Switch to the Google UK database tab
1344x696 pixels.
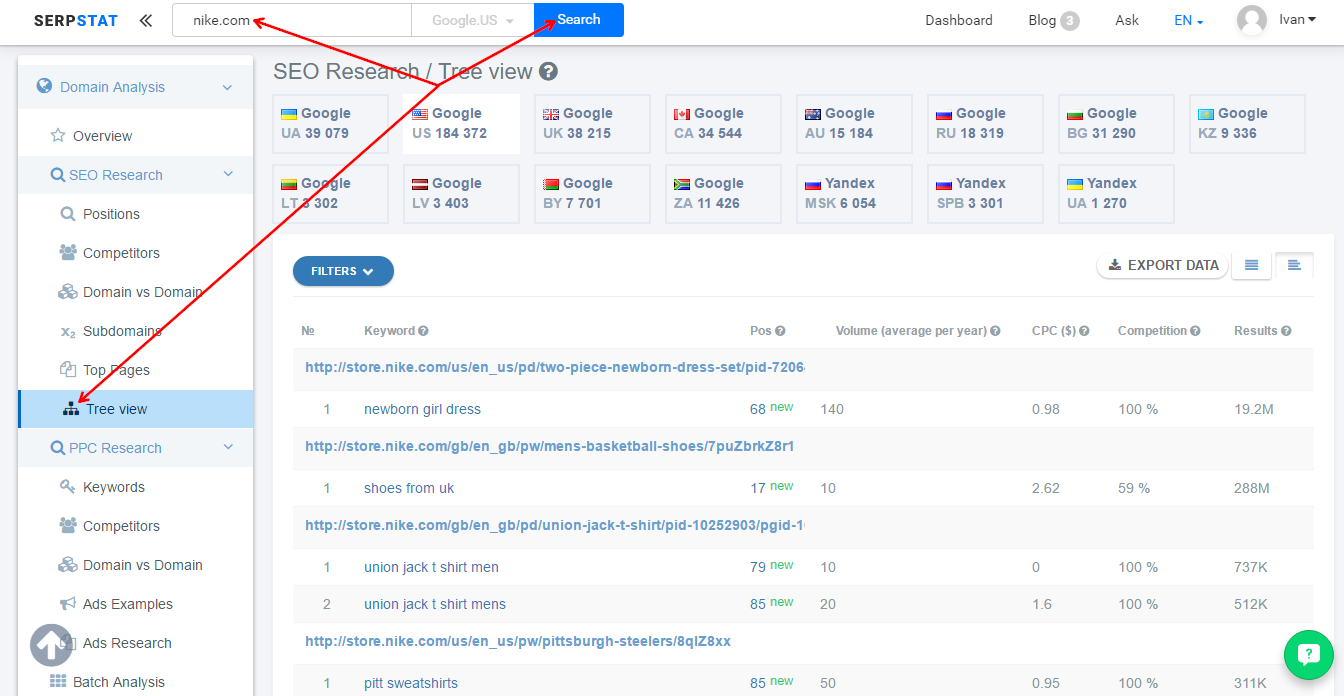point(592,124)
